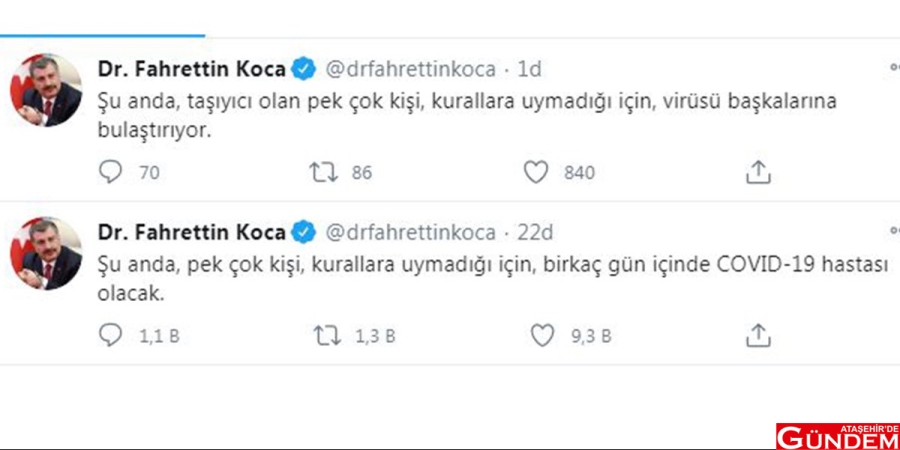Click Dr. Fahrettin Koca name in second tweet
This screenshot has height=450, width=900.
click(191, 233)
